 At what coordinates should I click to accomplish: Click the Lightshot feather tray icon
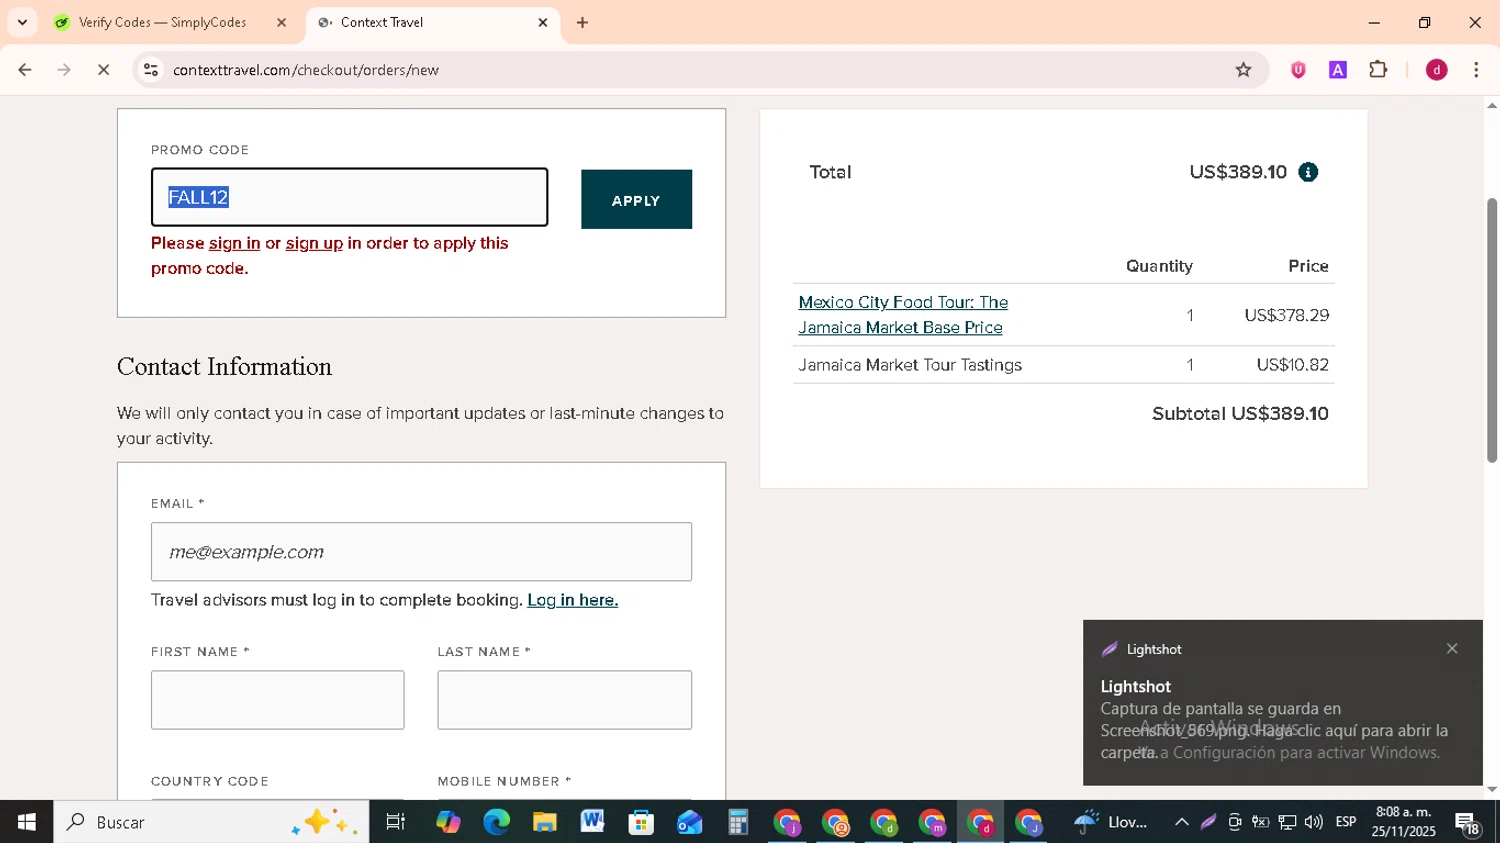click(x=1208, y=822)
